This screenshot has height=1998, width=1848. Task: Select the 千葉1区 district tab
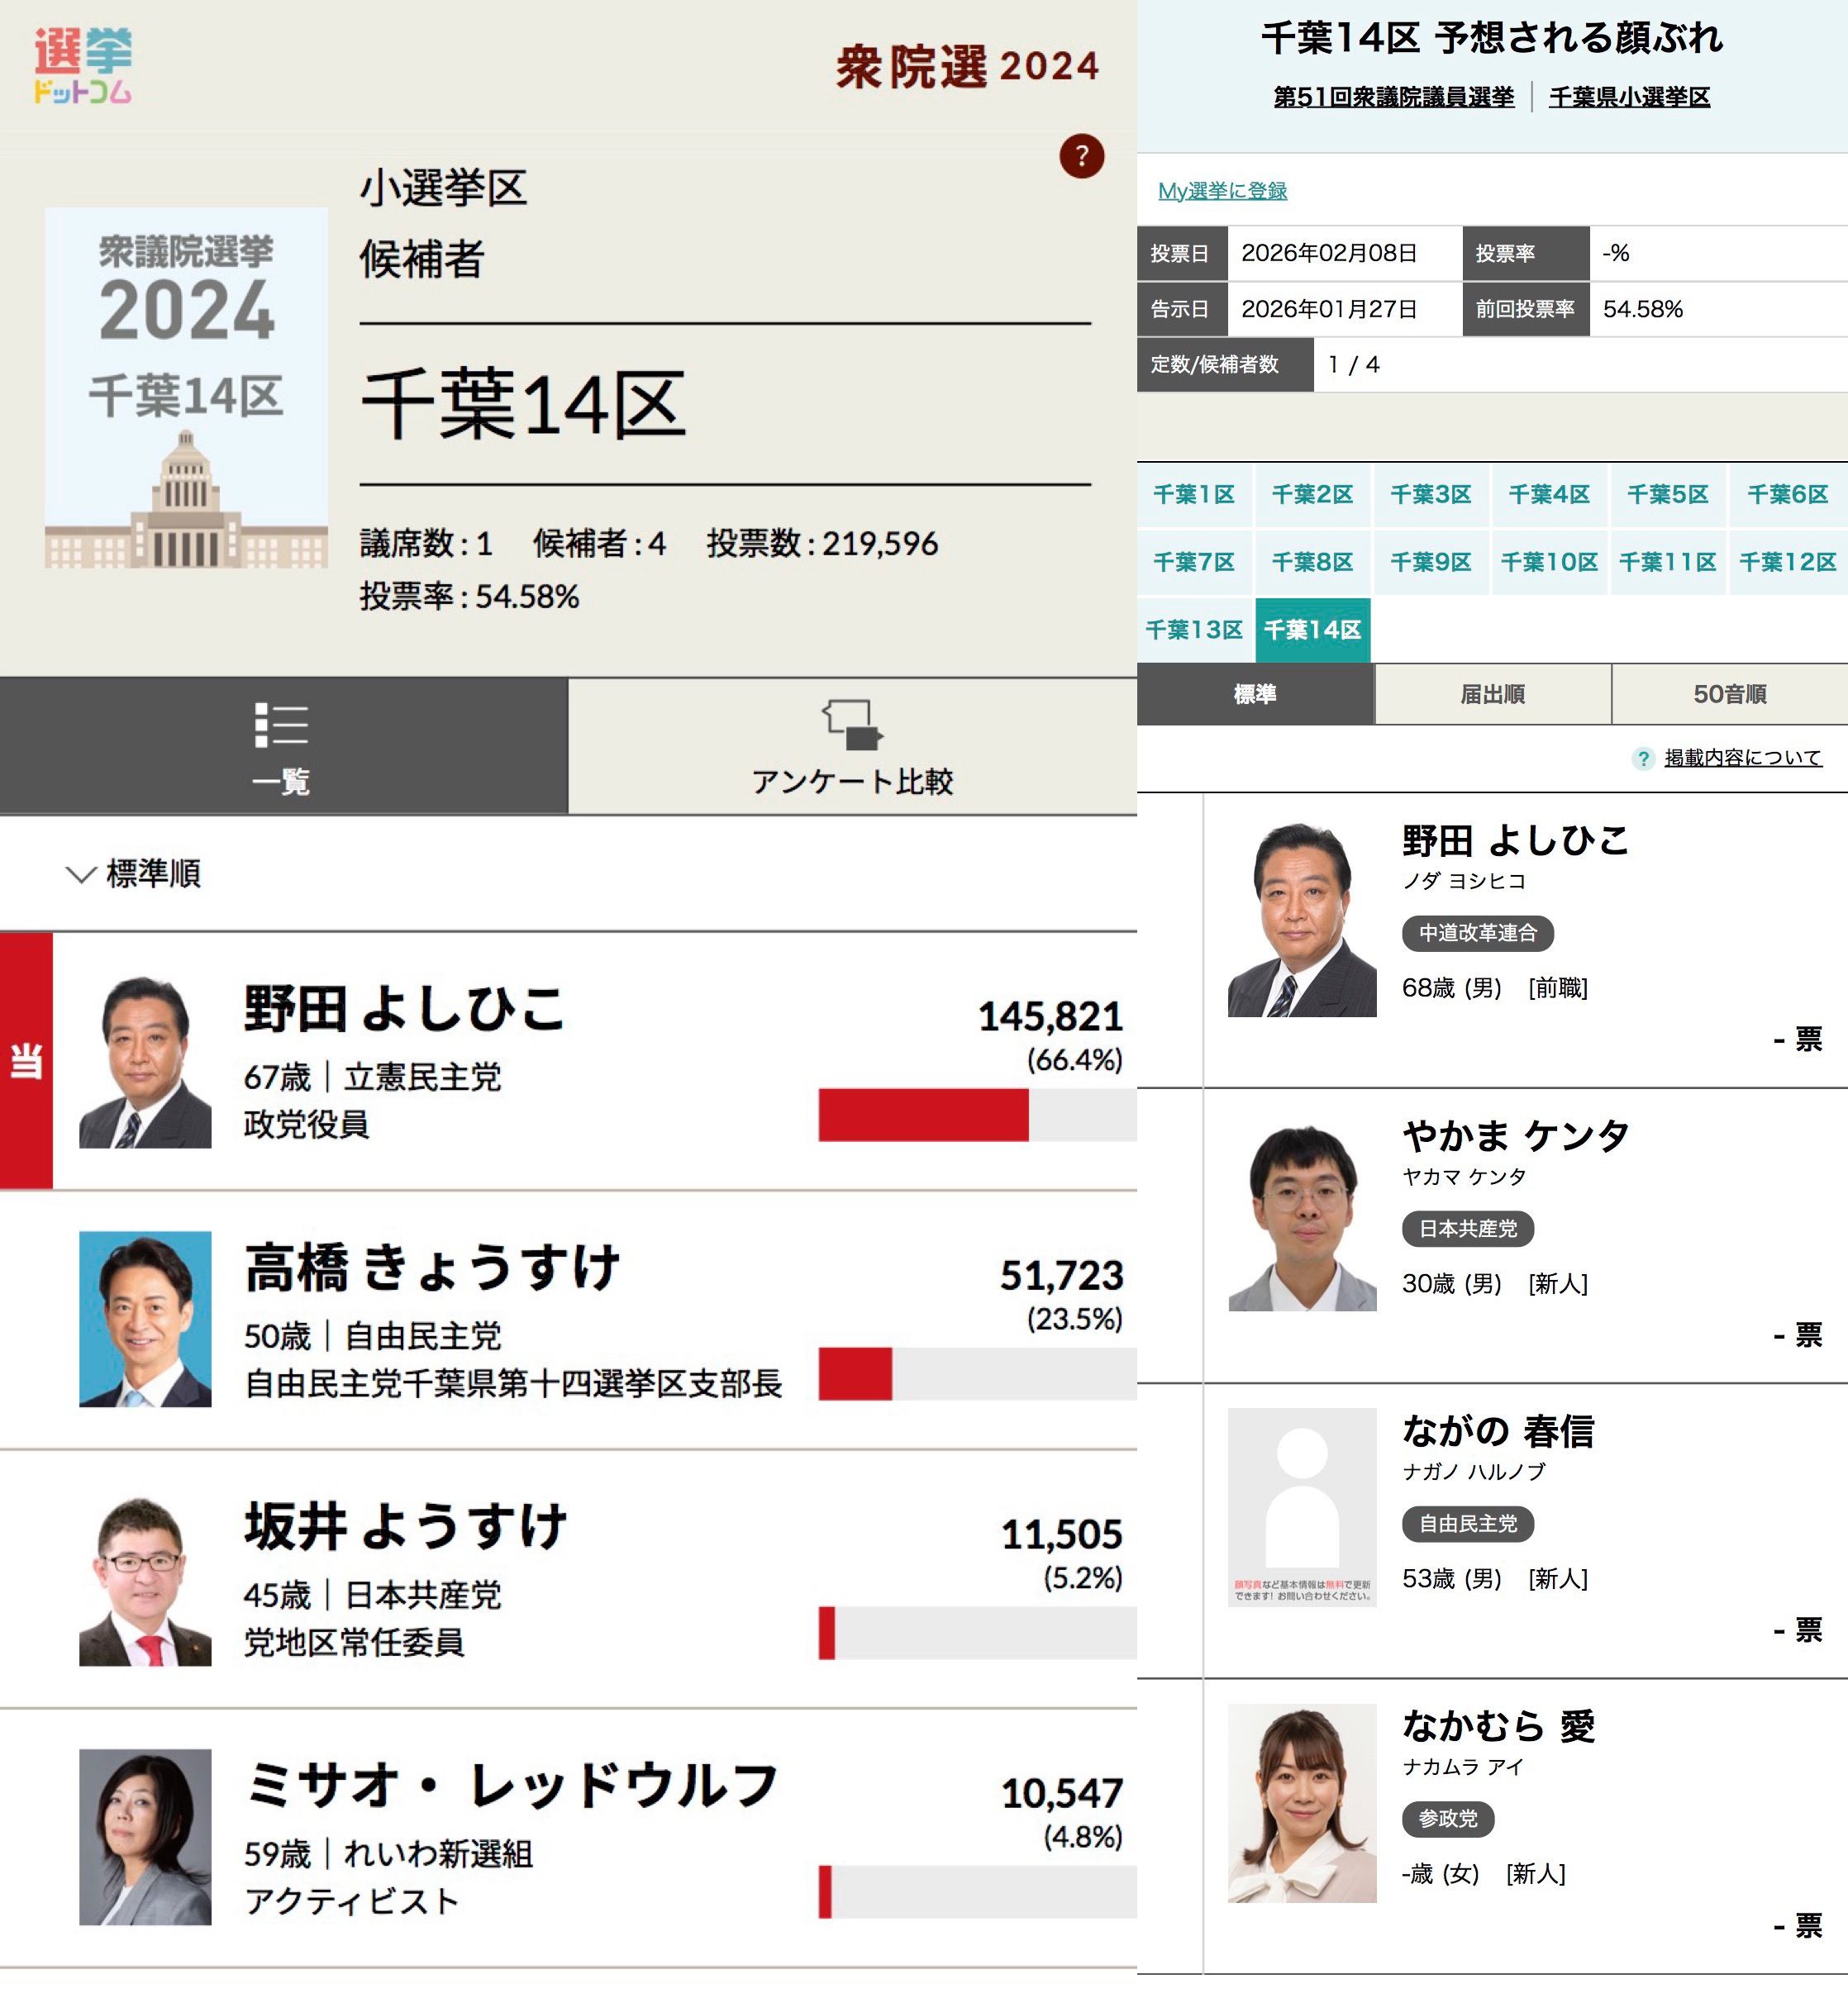[x=1194, y=494]
